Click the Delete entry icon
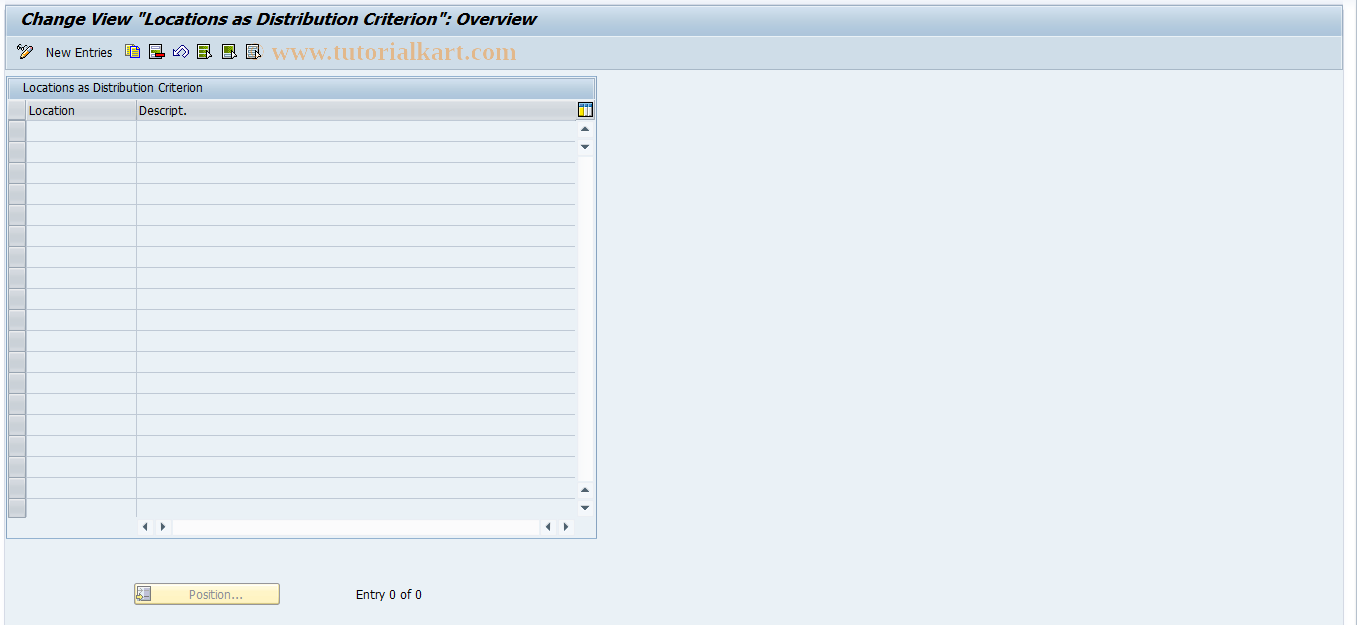The width and height of the screenshot is (1357, 625). [157, 52]
